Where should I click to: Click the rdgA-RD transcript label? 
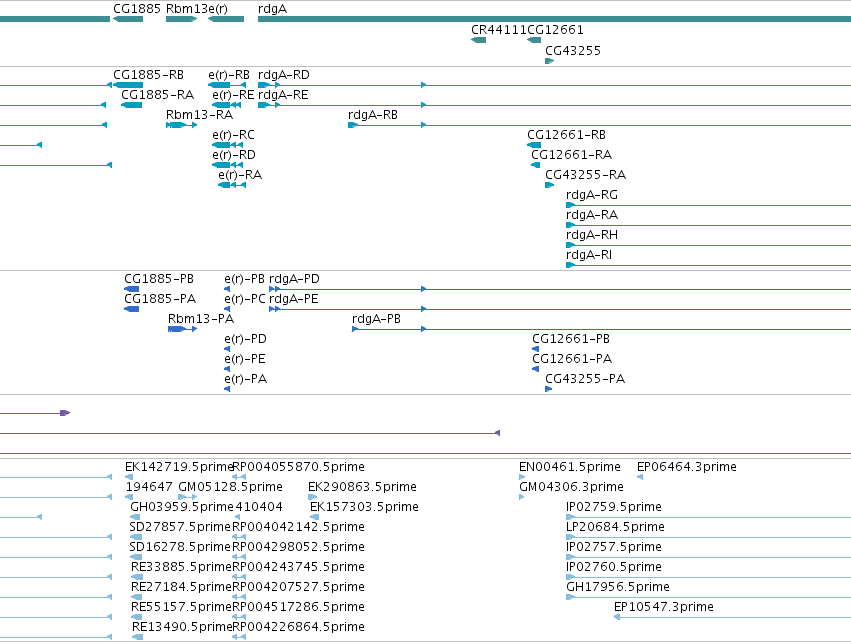point(284,74)
